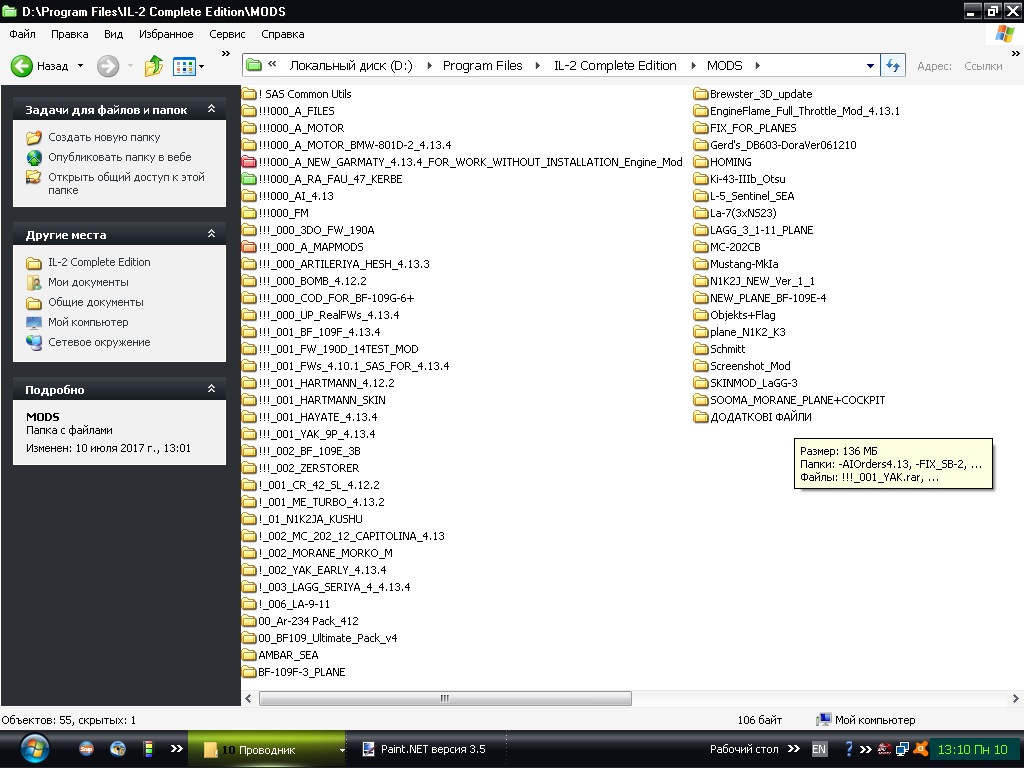Screen dimensions: 1024x768
Task: Click the green Forward arrow icon
Action: click(x=108, y=65)
